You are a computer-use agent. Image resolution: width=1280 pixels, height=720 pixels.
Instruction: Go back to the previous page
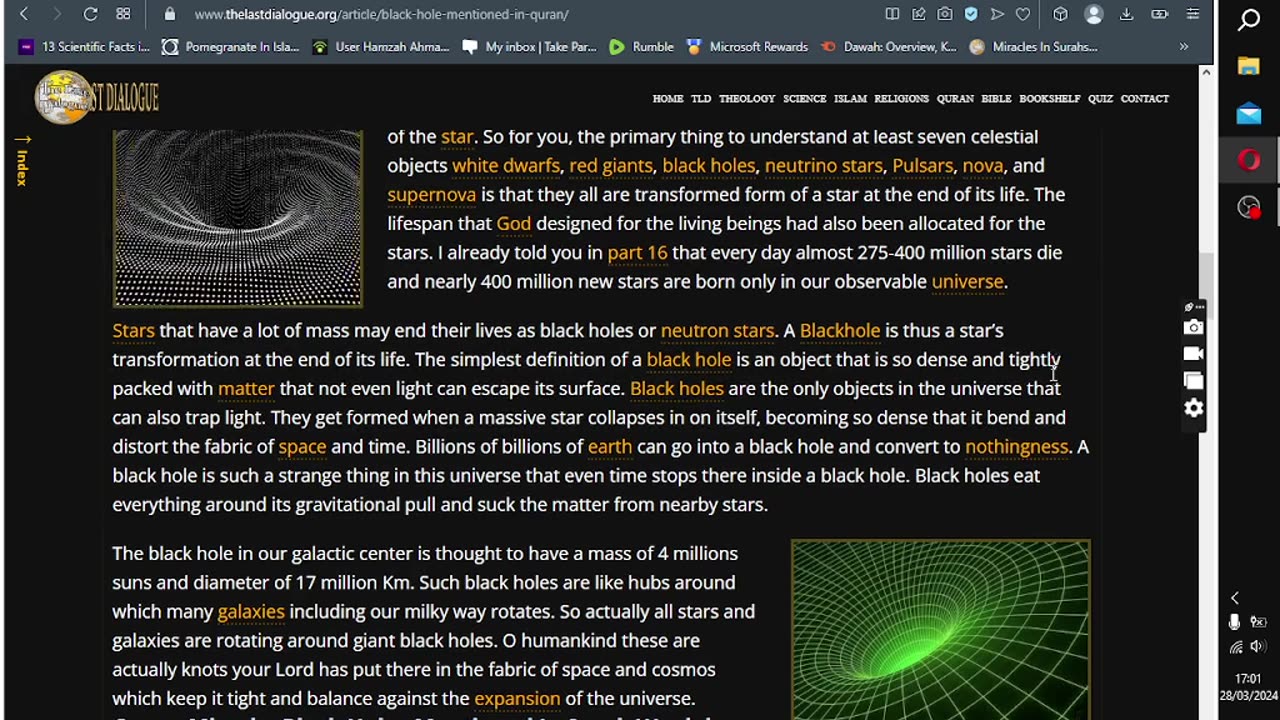(24, 14)
